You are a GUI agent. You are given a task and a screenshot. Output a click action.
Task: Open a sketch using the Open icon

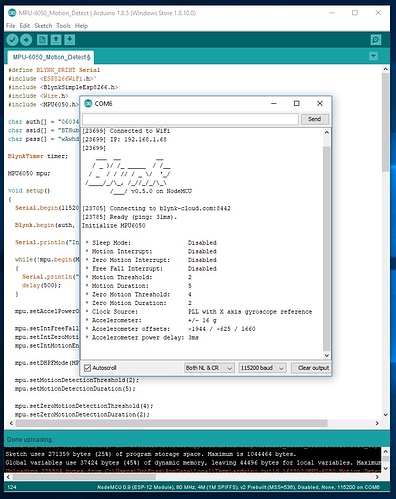point(56,40)
